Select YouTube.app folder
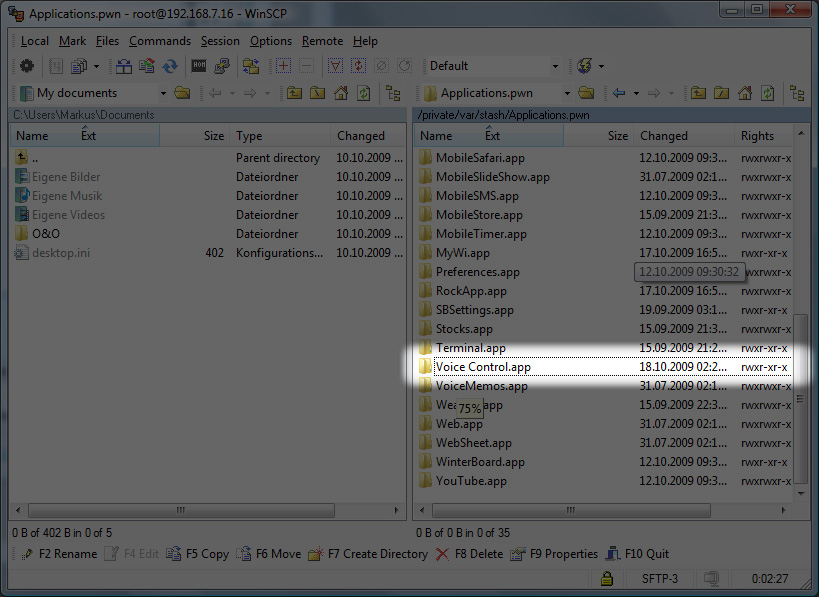Image resolution: width=819 pixels, height=597 pixels. coord(604,481)
